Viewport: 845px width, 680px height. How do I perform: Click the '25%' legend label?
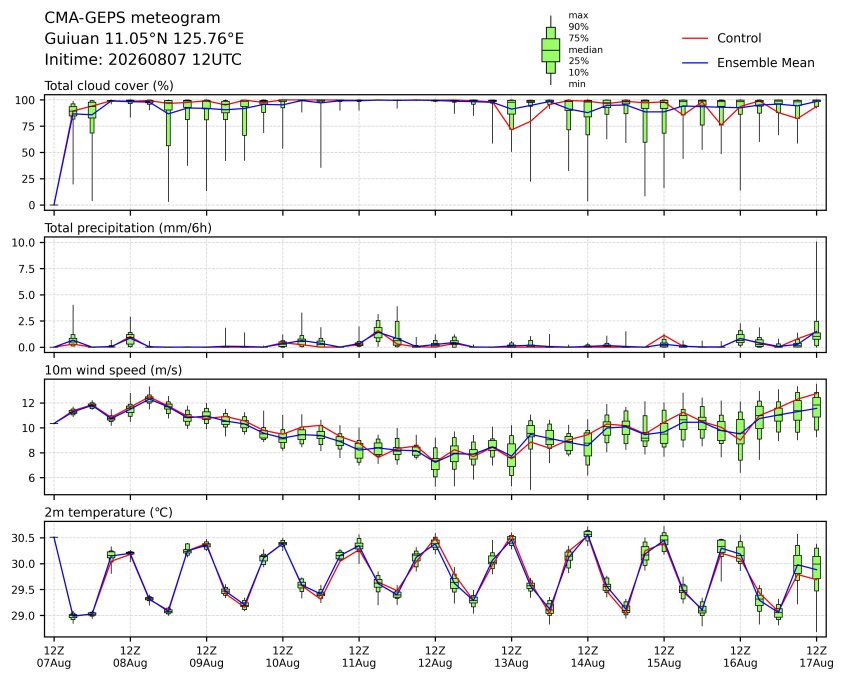click(x=578, y=61)
